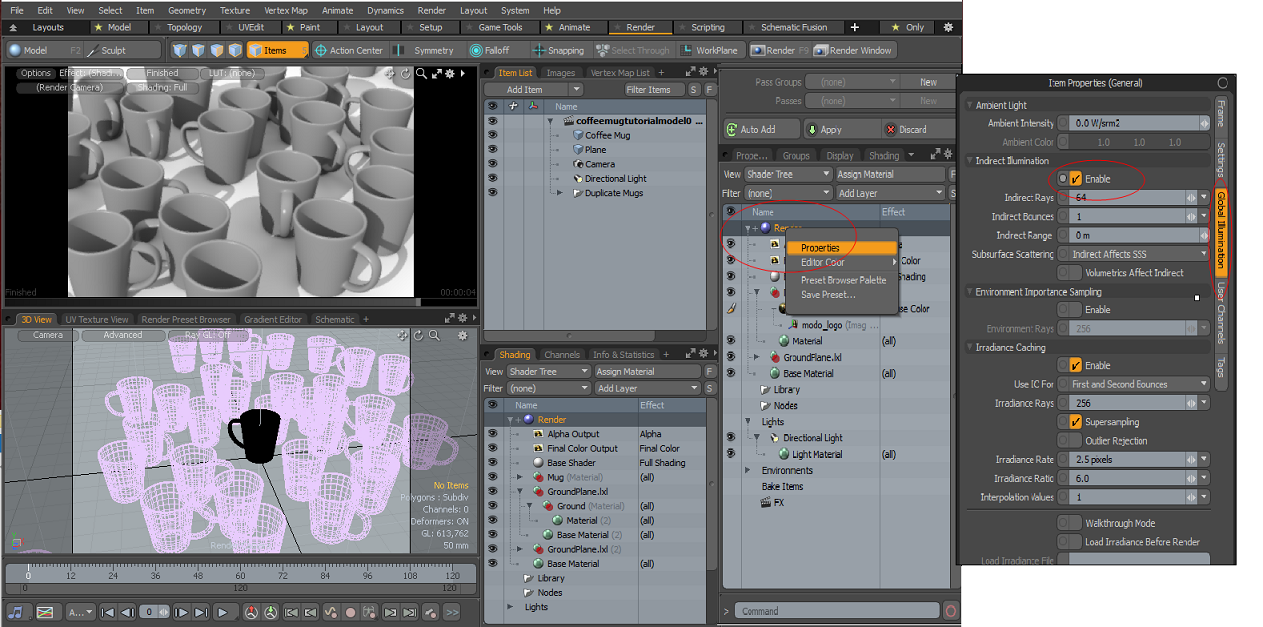Jump to first frame icon

tap(106, 612)
